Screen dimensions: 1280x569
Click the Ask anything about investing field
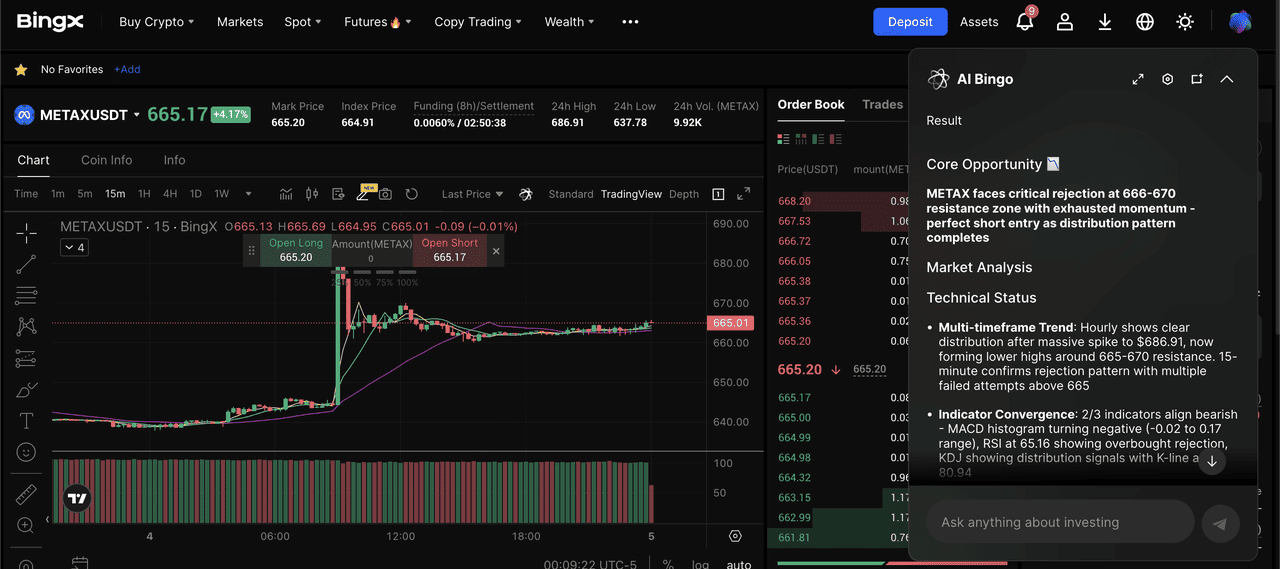(1059, 522)
